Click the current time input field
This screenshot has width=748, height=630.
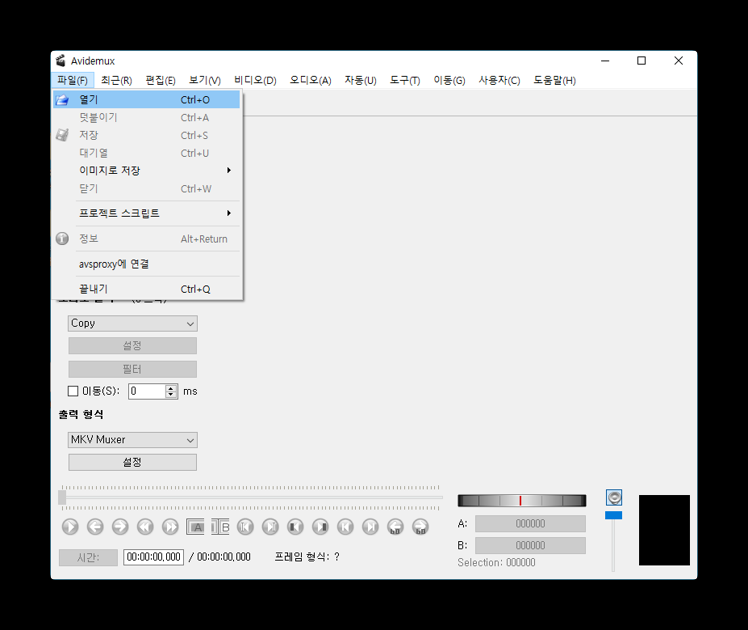point(154,557)
